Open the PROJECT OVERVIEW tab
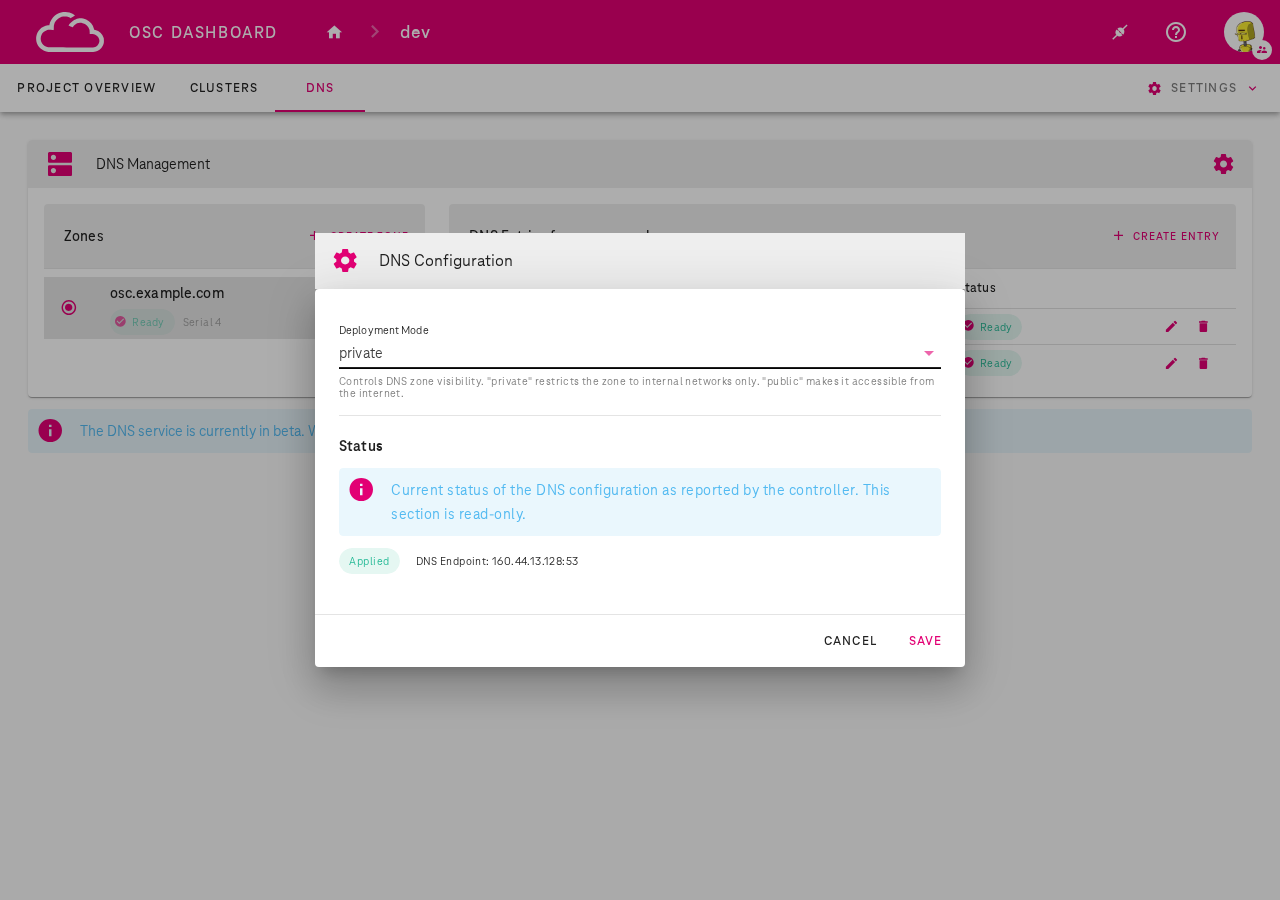 point(86,87)
